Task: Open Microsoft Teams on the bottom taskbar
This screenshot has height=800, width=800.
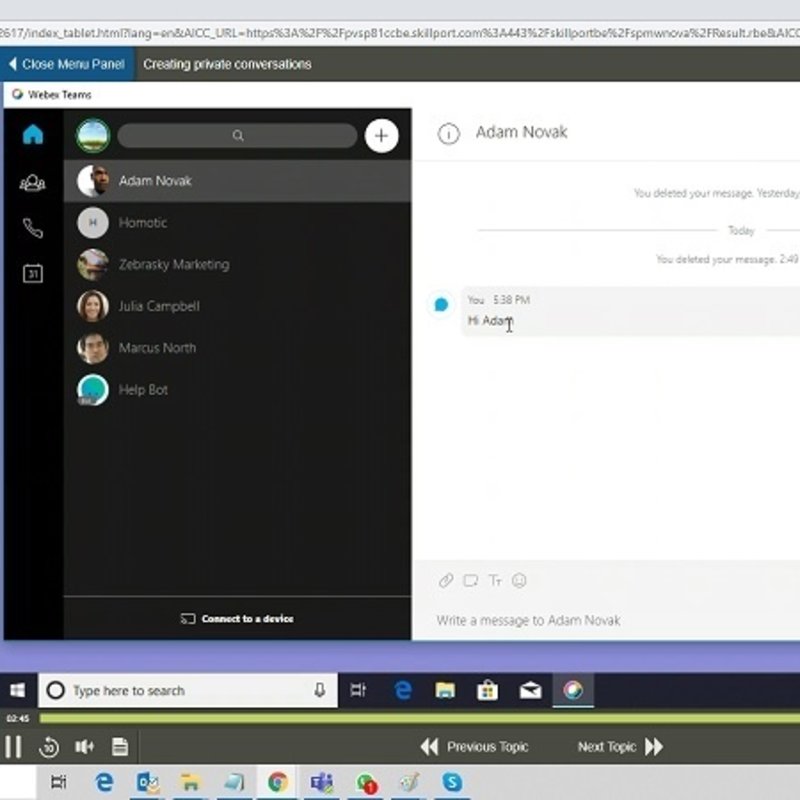Action: (321, 782)
